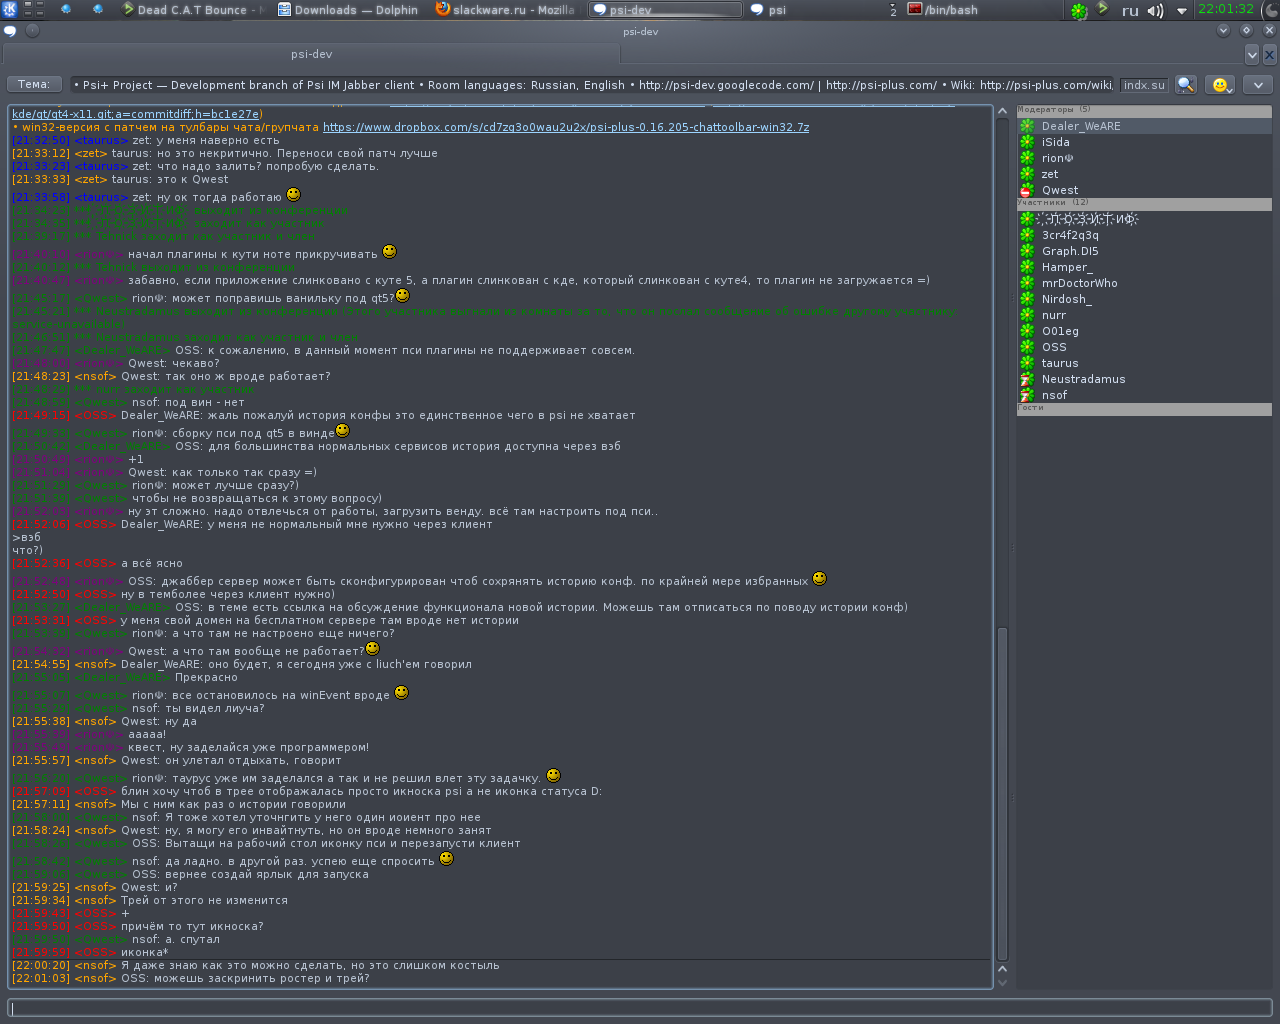Collapse the Модераторы (5) group header
The image size is (1280, 1024).
tap(1144, 110)
